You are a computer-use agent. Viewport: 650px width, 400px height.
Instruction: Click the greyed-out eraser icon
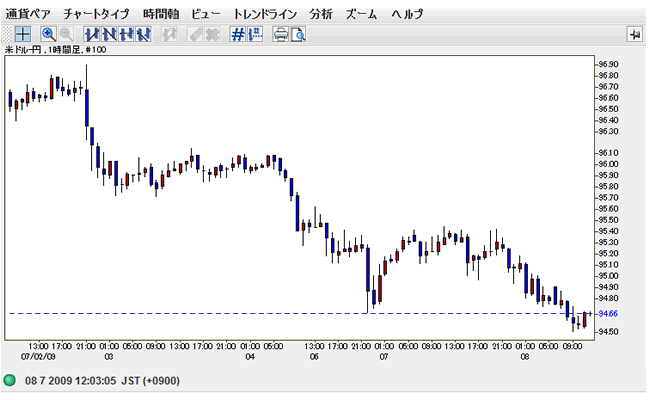tap(194, 34)
